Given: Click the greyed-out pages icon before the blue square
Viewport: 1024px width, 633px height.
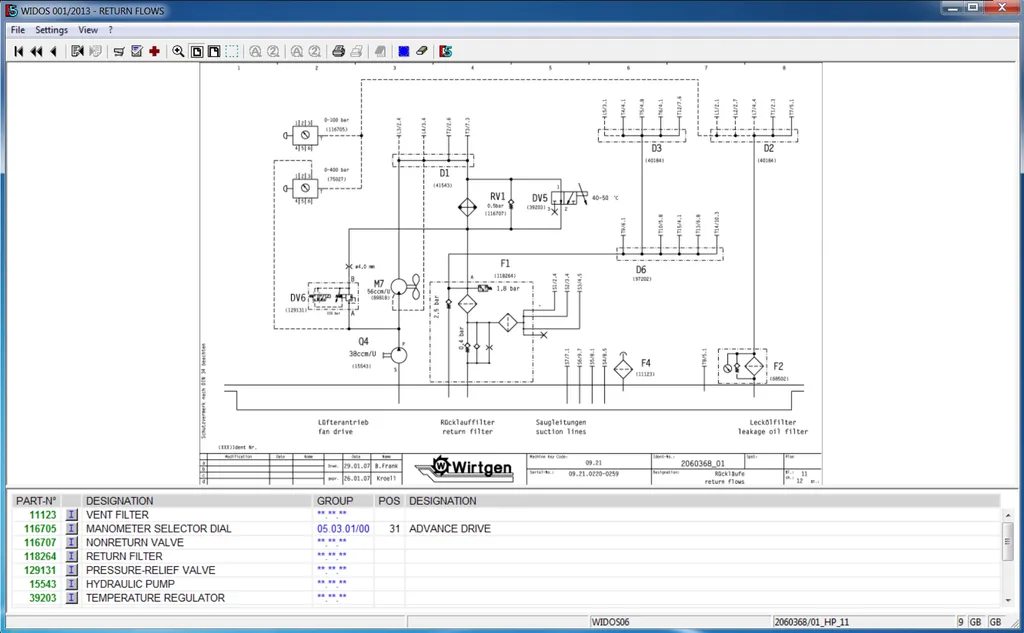Looking at the screenshot, I should tap(380, 51).
